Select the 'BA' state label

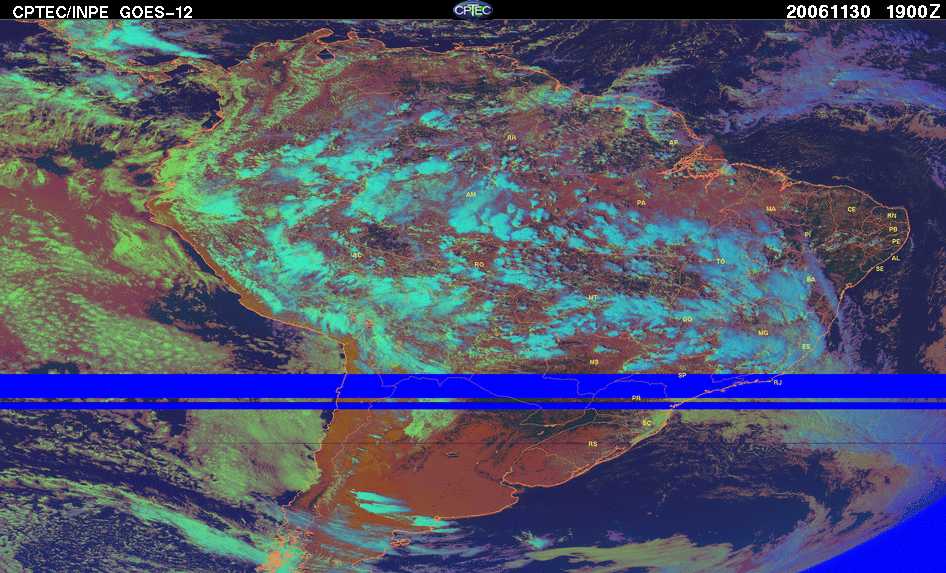click(x=811, y=280)
